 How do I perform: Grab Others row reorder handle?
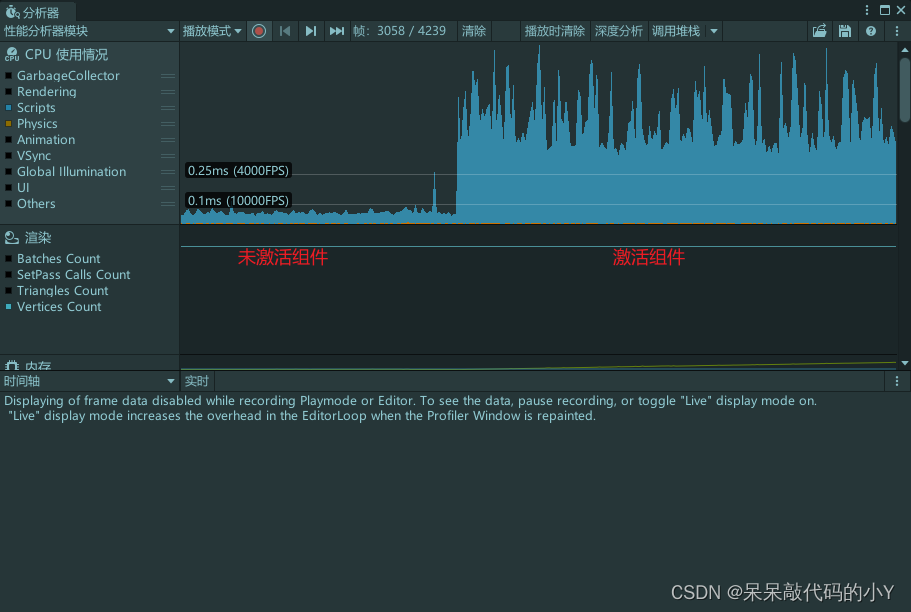coord(168,203)
